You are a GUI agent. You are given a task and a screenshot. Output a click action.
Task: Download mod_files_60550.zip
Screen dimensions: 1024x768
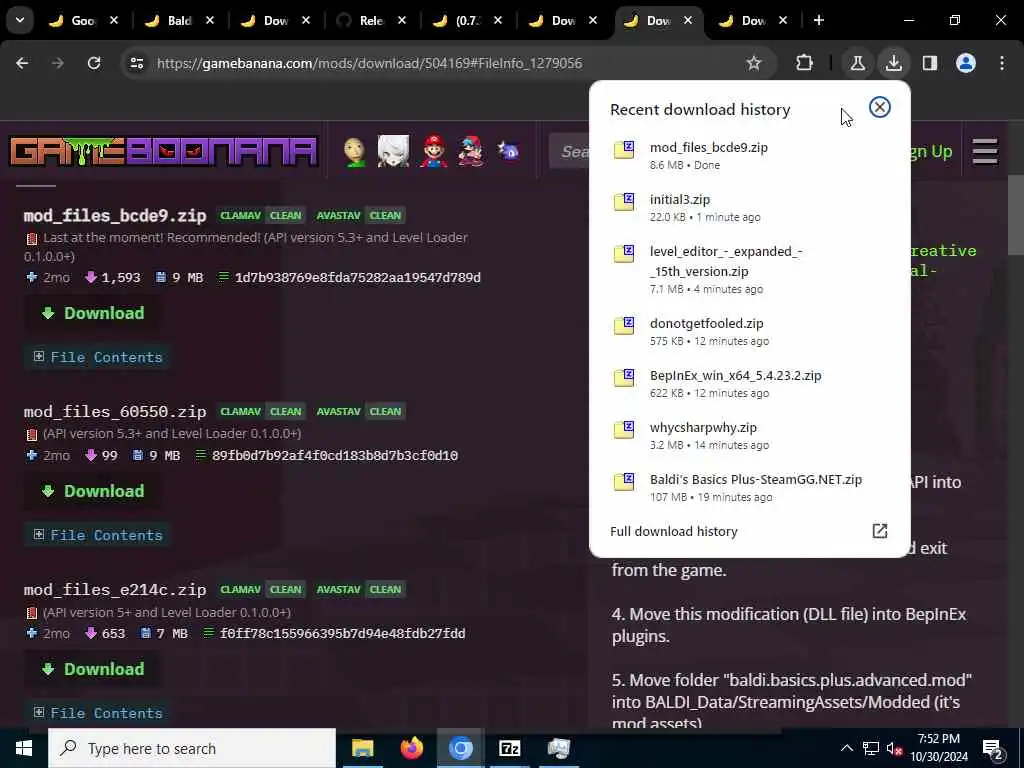pos(93,491)
